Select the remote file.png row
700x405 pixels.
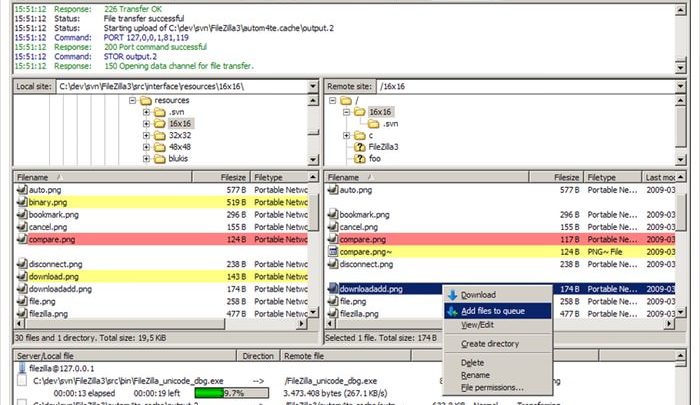pyautogui.click(x=500, y=301)
